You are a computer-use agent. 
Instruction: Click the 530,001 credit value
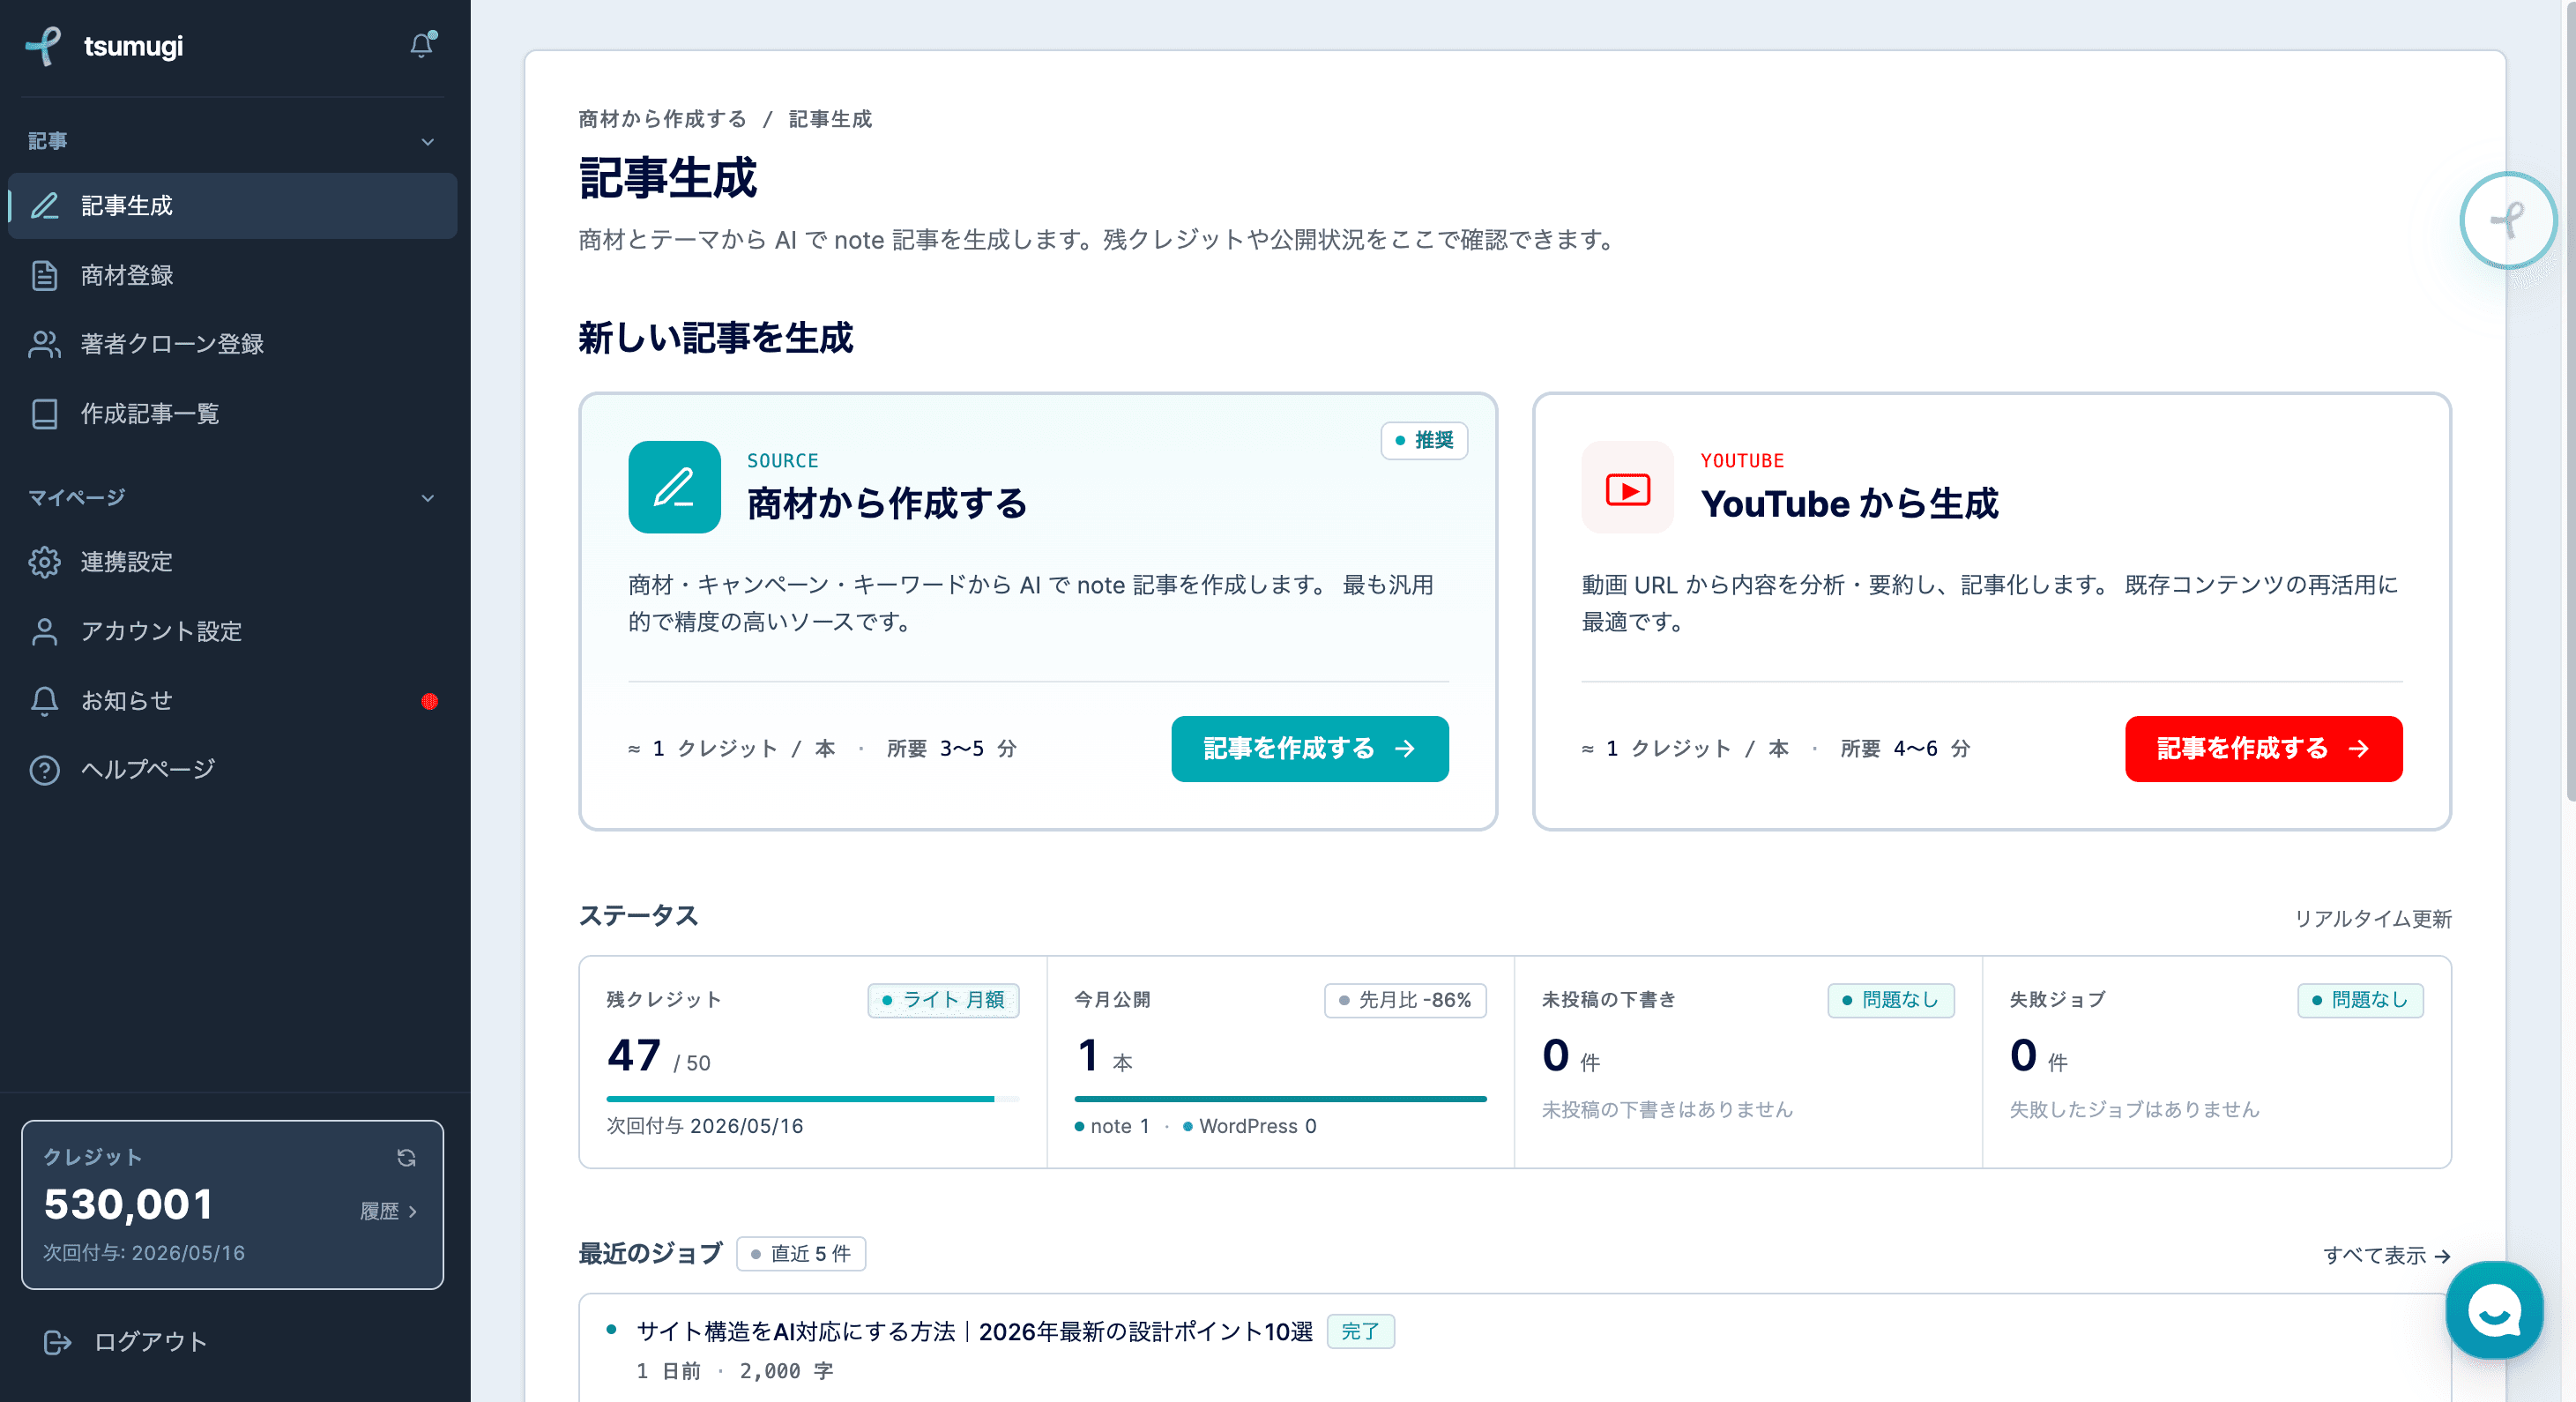[128, 1204]
